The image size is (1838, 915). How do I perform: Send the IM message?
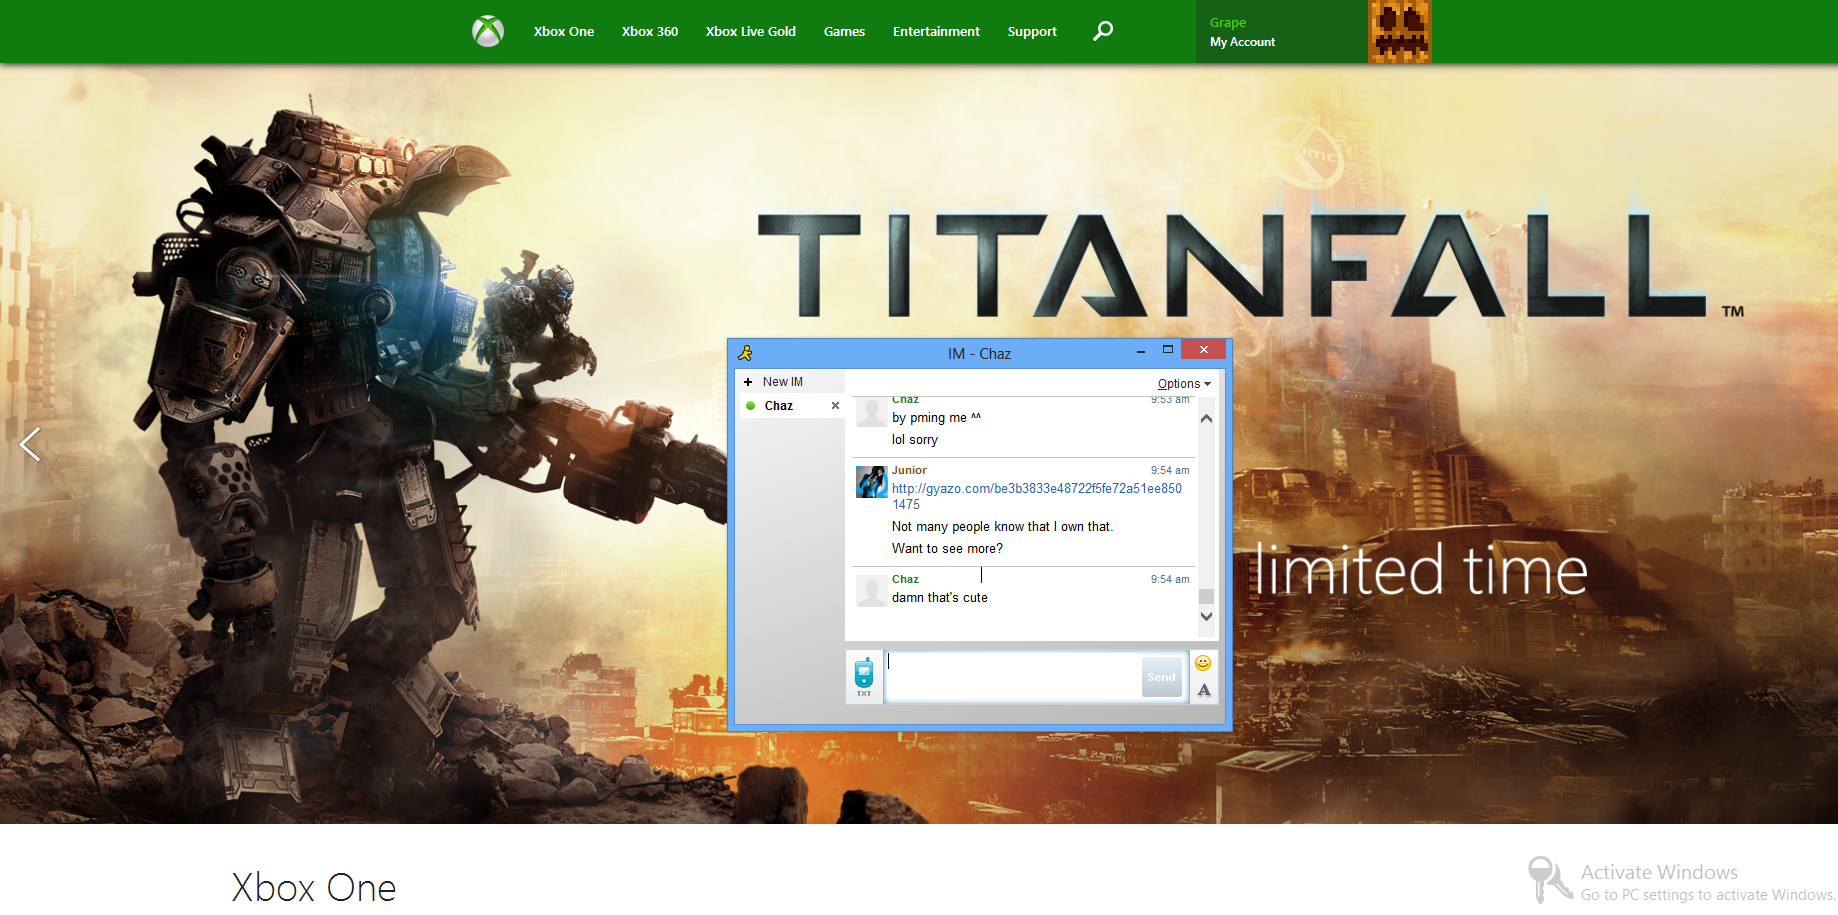[x=1161, y=677]
